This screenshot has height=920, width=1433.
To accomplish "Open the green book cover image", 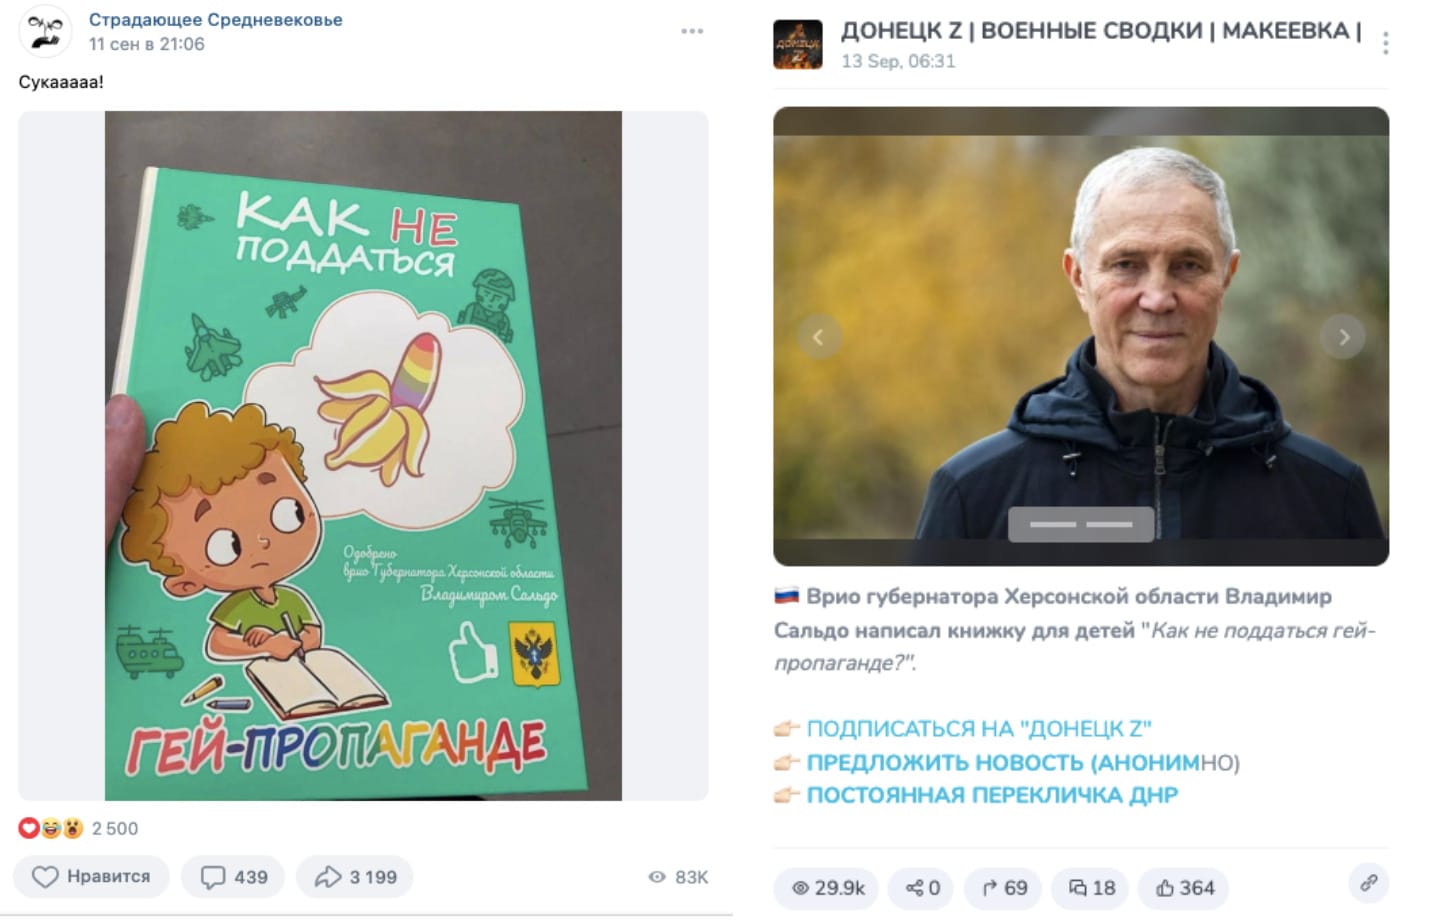I will (x=363, y=456).
